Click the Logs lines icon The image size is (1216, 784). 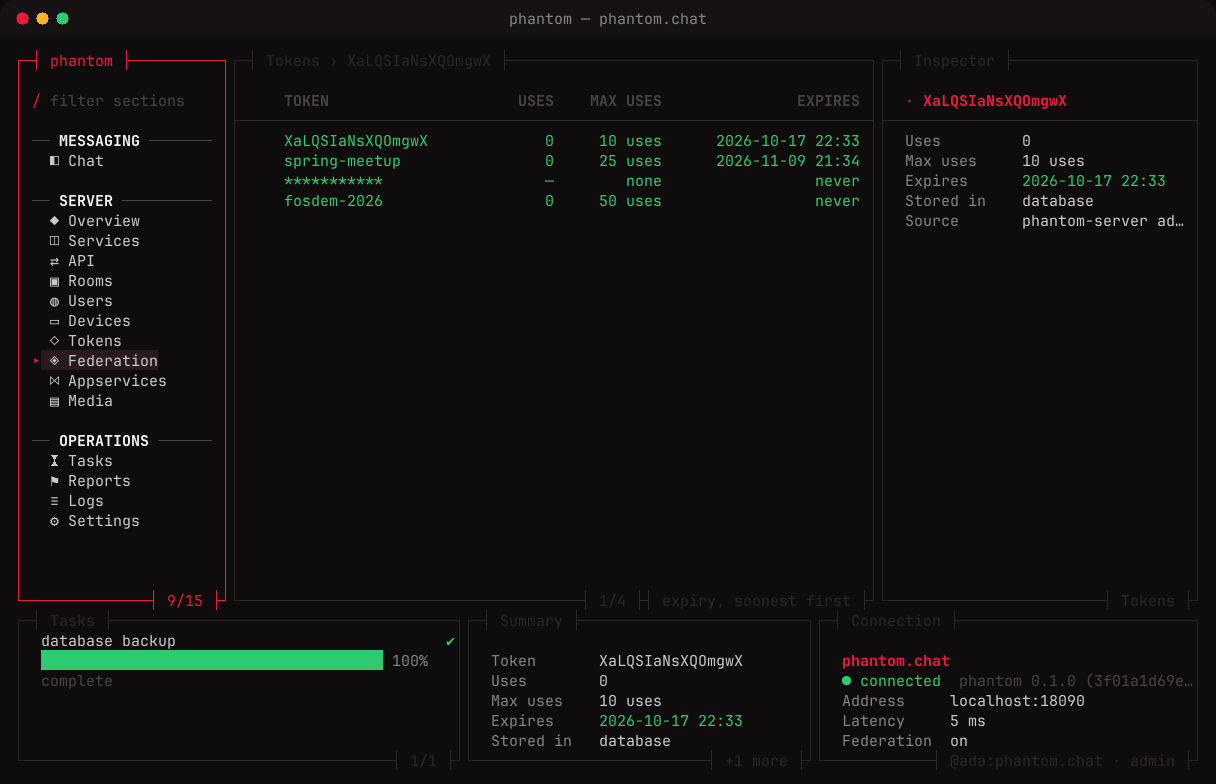click(54, 501)
